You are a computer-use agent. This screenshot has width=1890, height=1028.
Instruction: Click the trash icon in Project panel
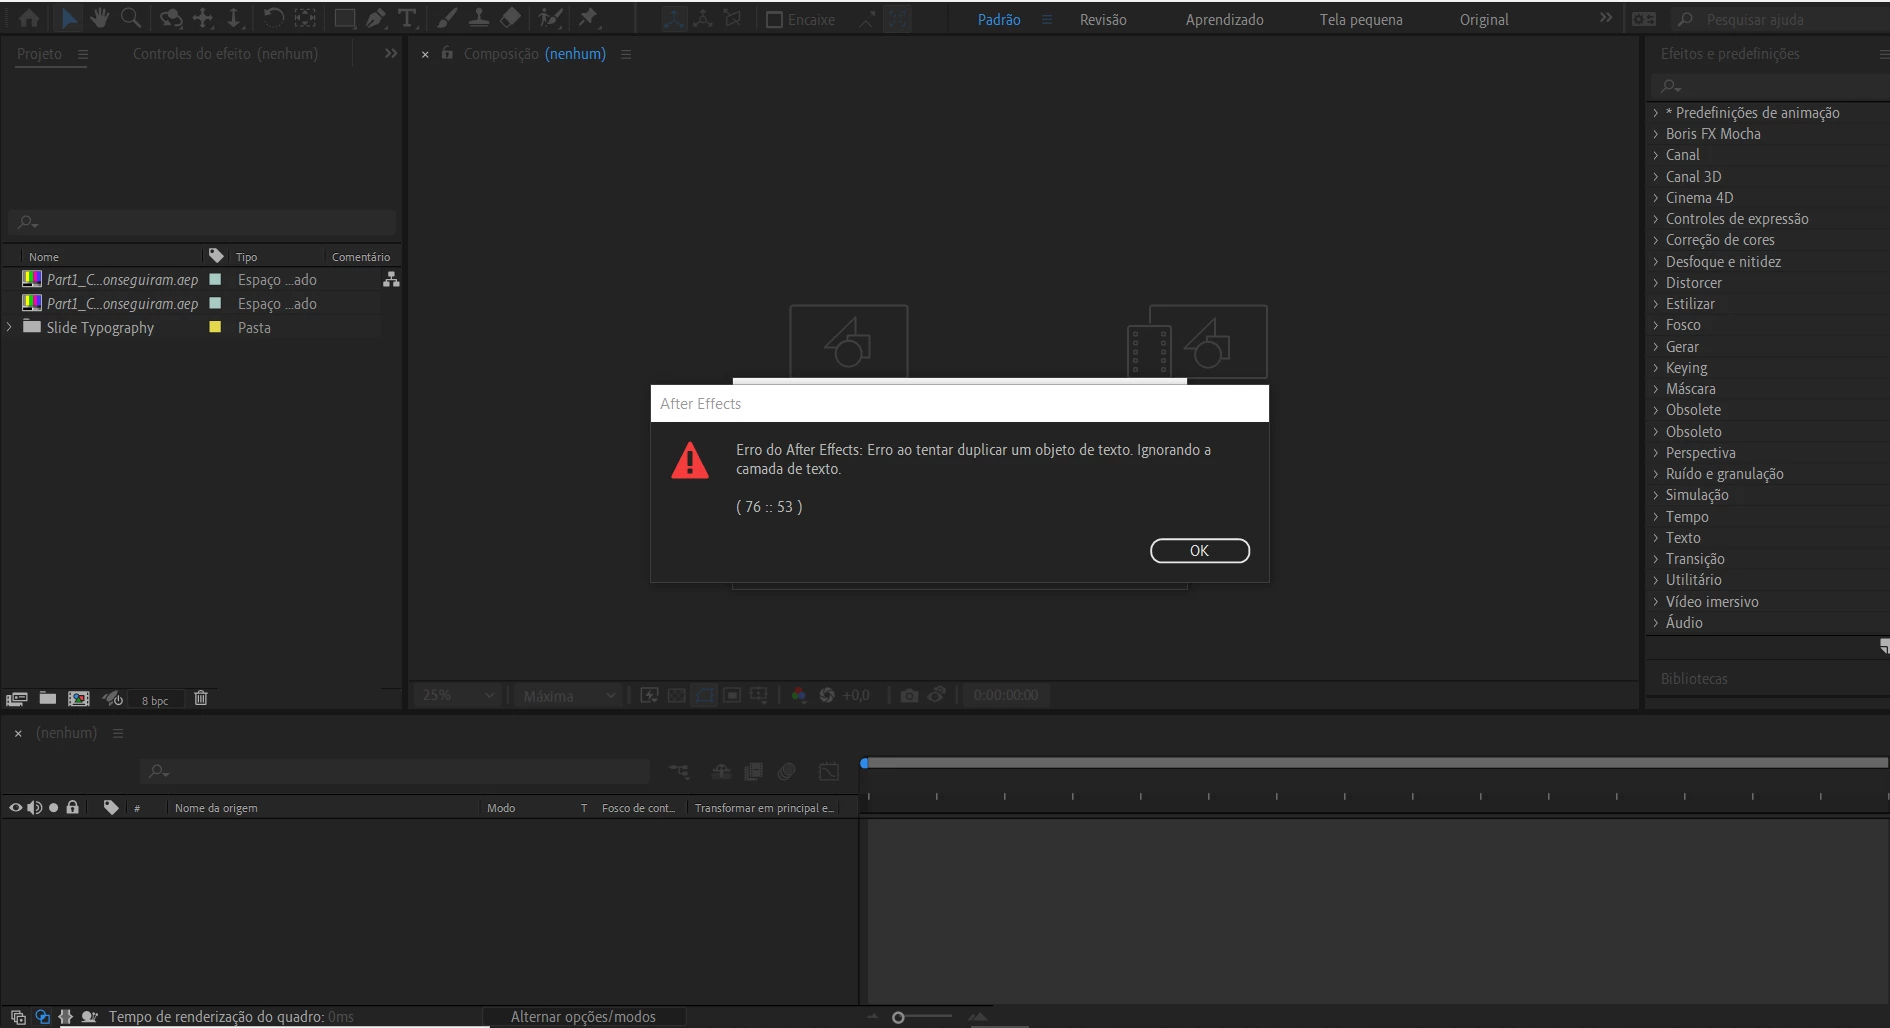click(201, 698)
